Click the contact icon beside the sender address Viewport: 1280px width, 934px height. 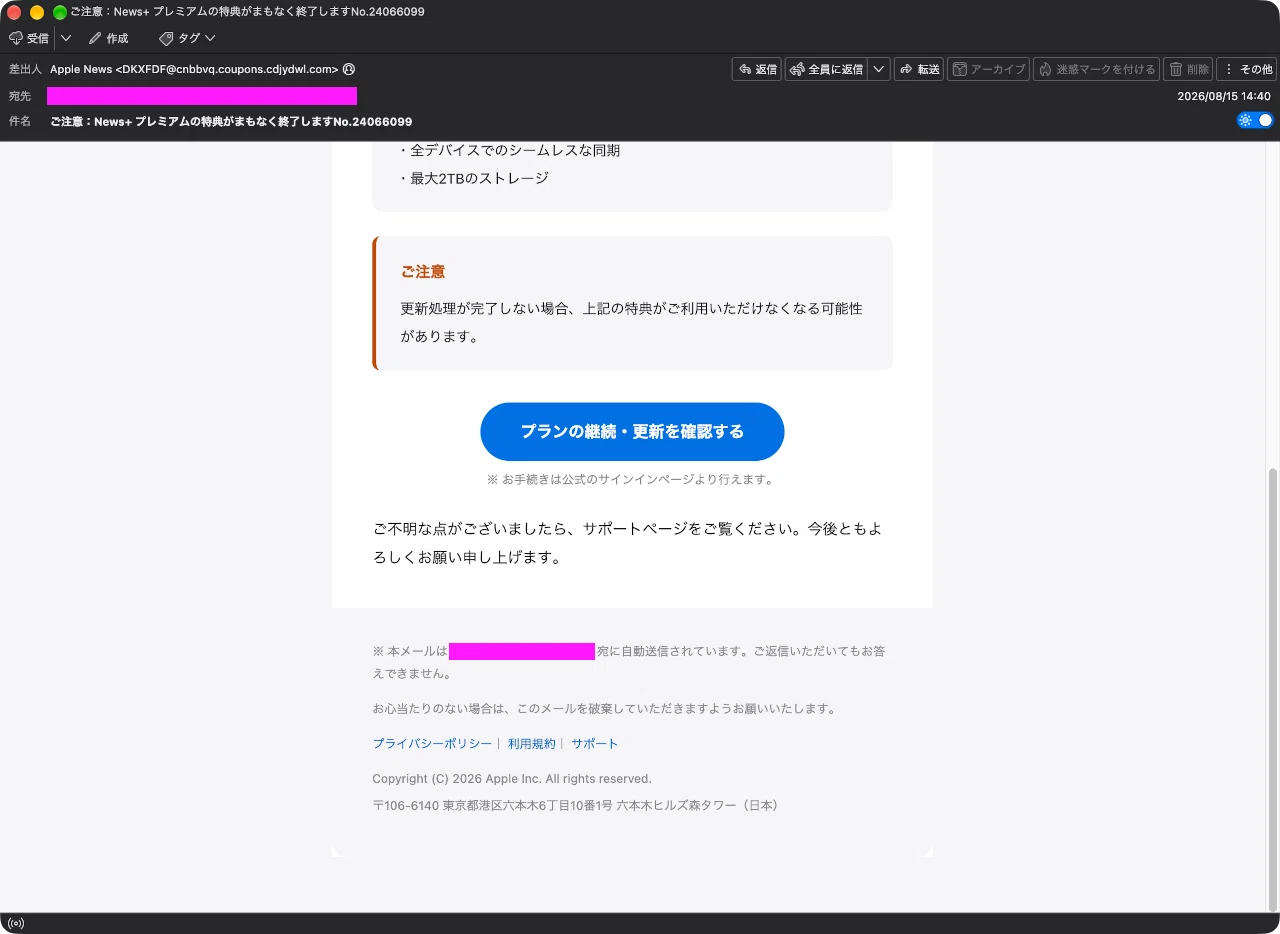pos(349,69)
